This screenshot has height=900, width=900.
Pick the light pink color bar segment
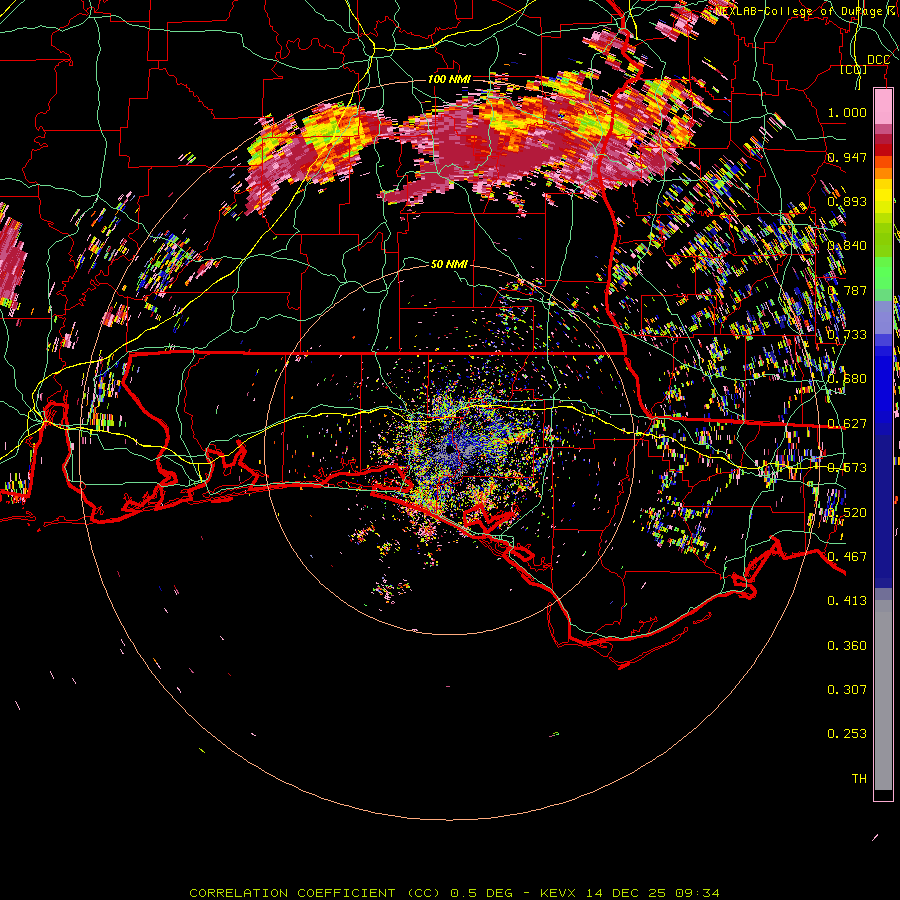[883, 107]
